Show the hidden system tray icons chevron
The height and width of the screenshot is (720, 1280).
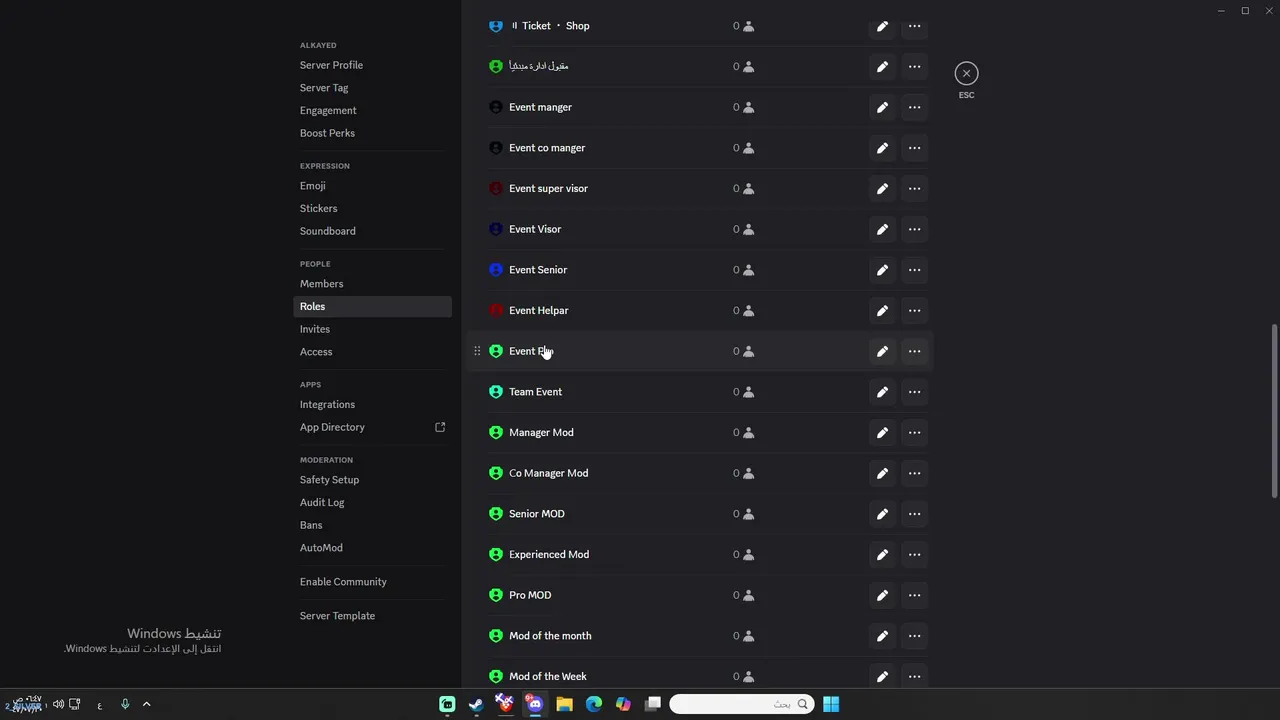coord(146,704)
